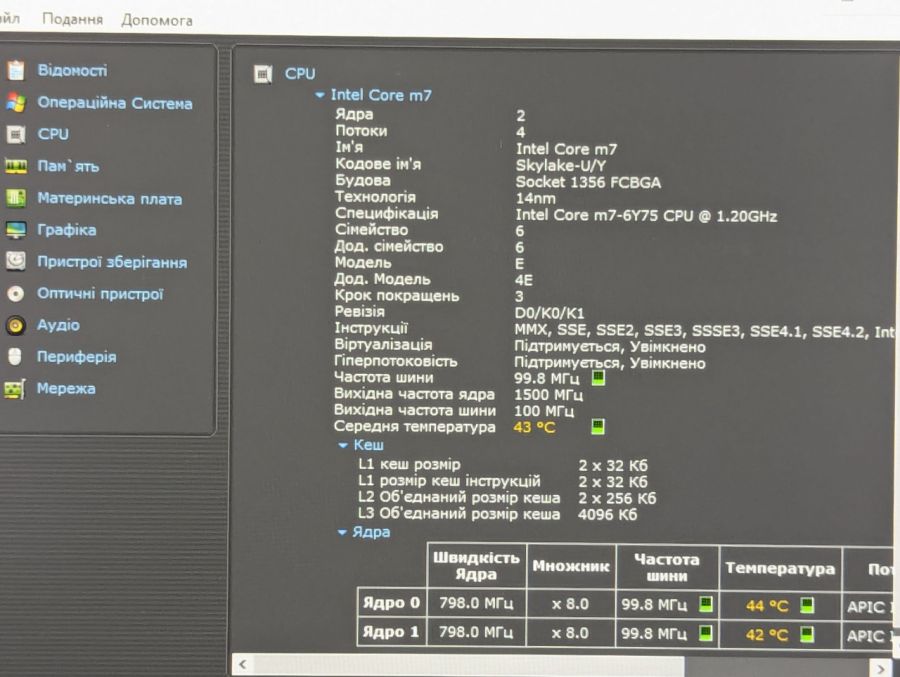Open the Відомості summary section
Viewport: 900px width, 677px height.
click(x=72, y=71)
